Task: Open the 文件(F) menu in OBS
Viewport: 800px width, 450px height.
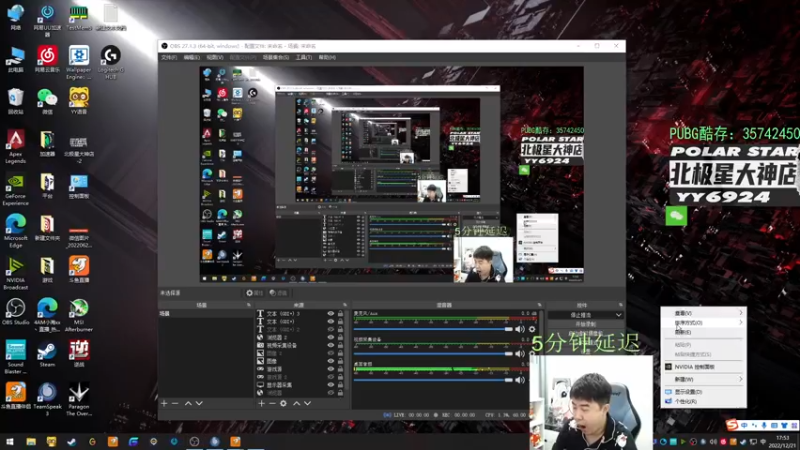Action: coord(169,58)
